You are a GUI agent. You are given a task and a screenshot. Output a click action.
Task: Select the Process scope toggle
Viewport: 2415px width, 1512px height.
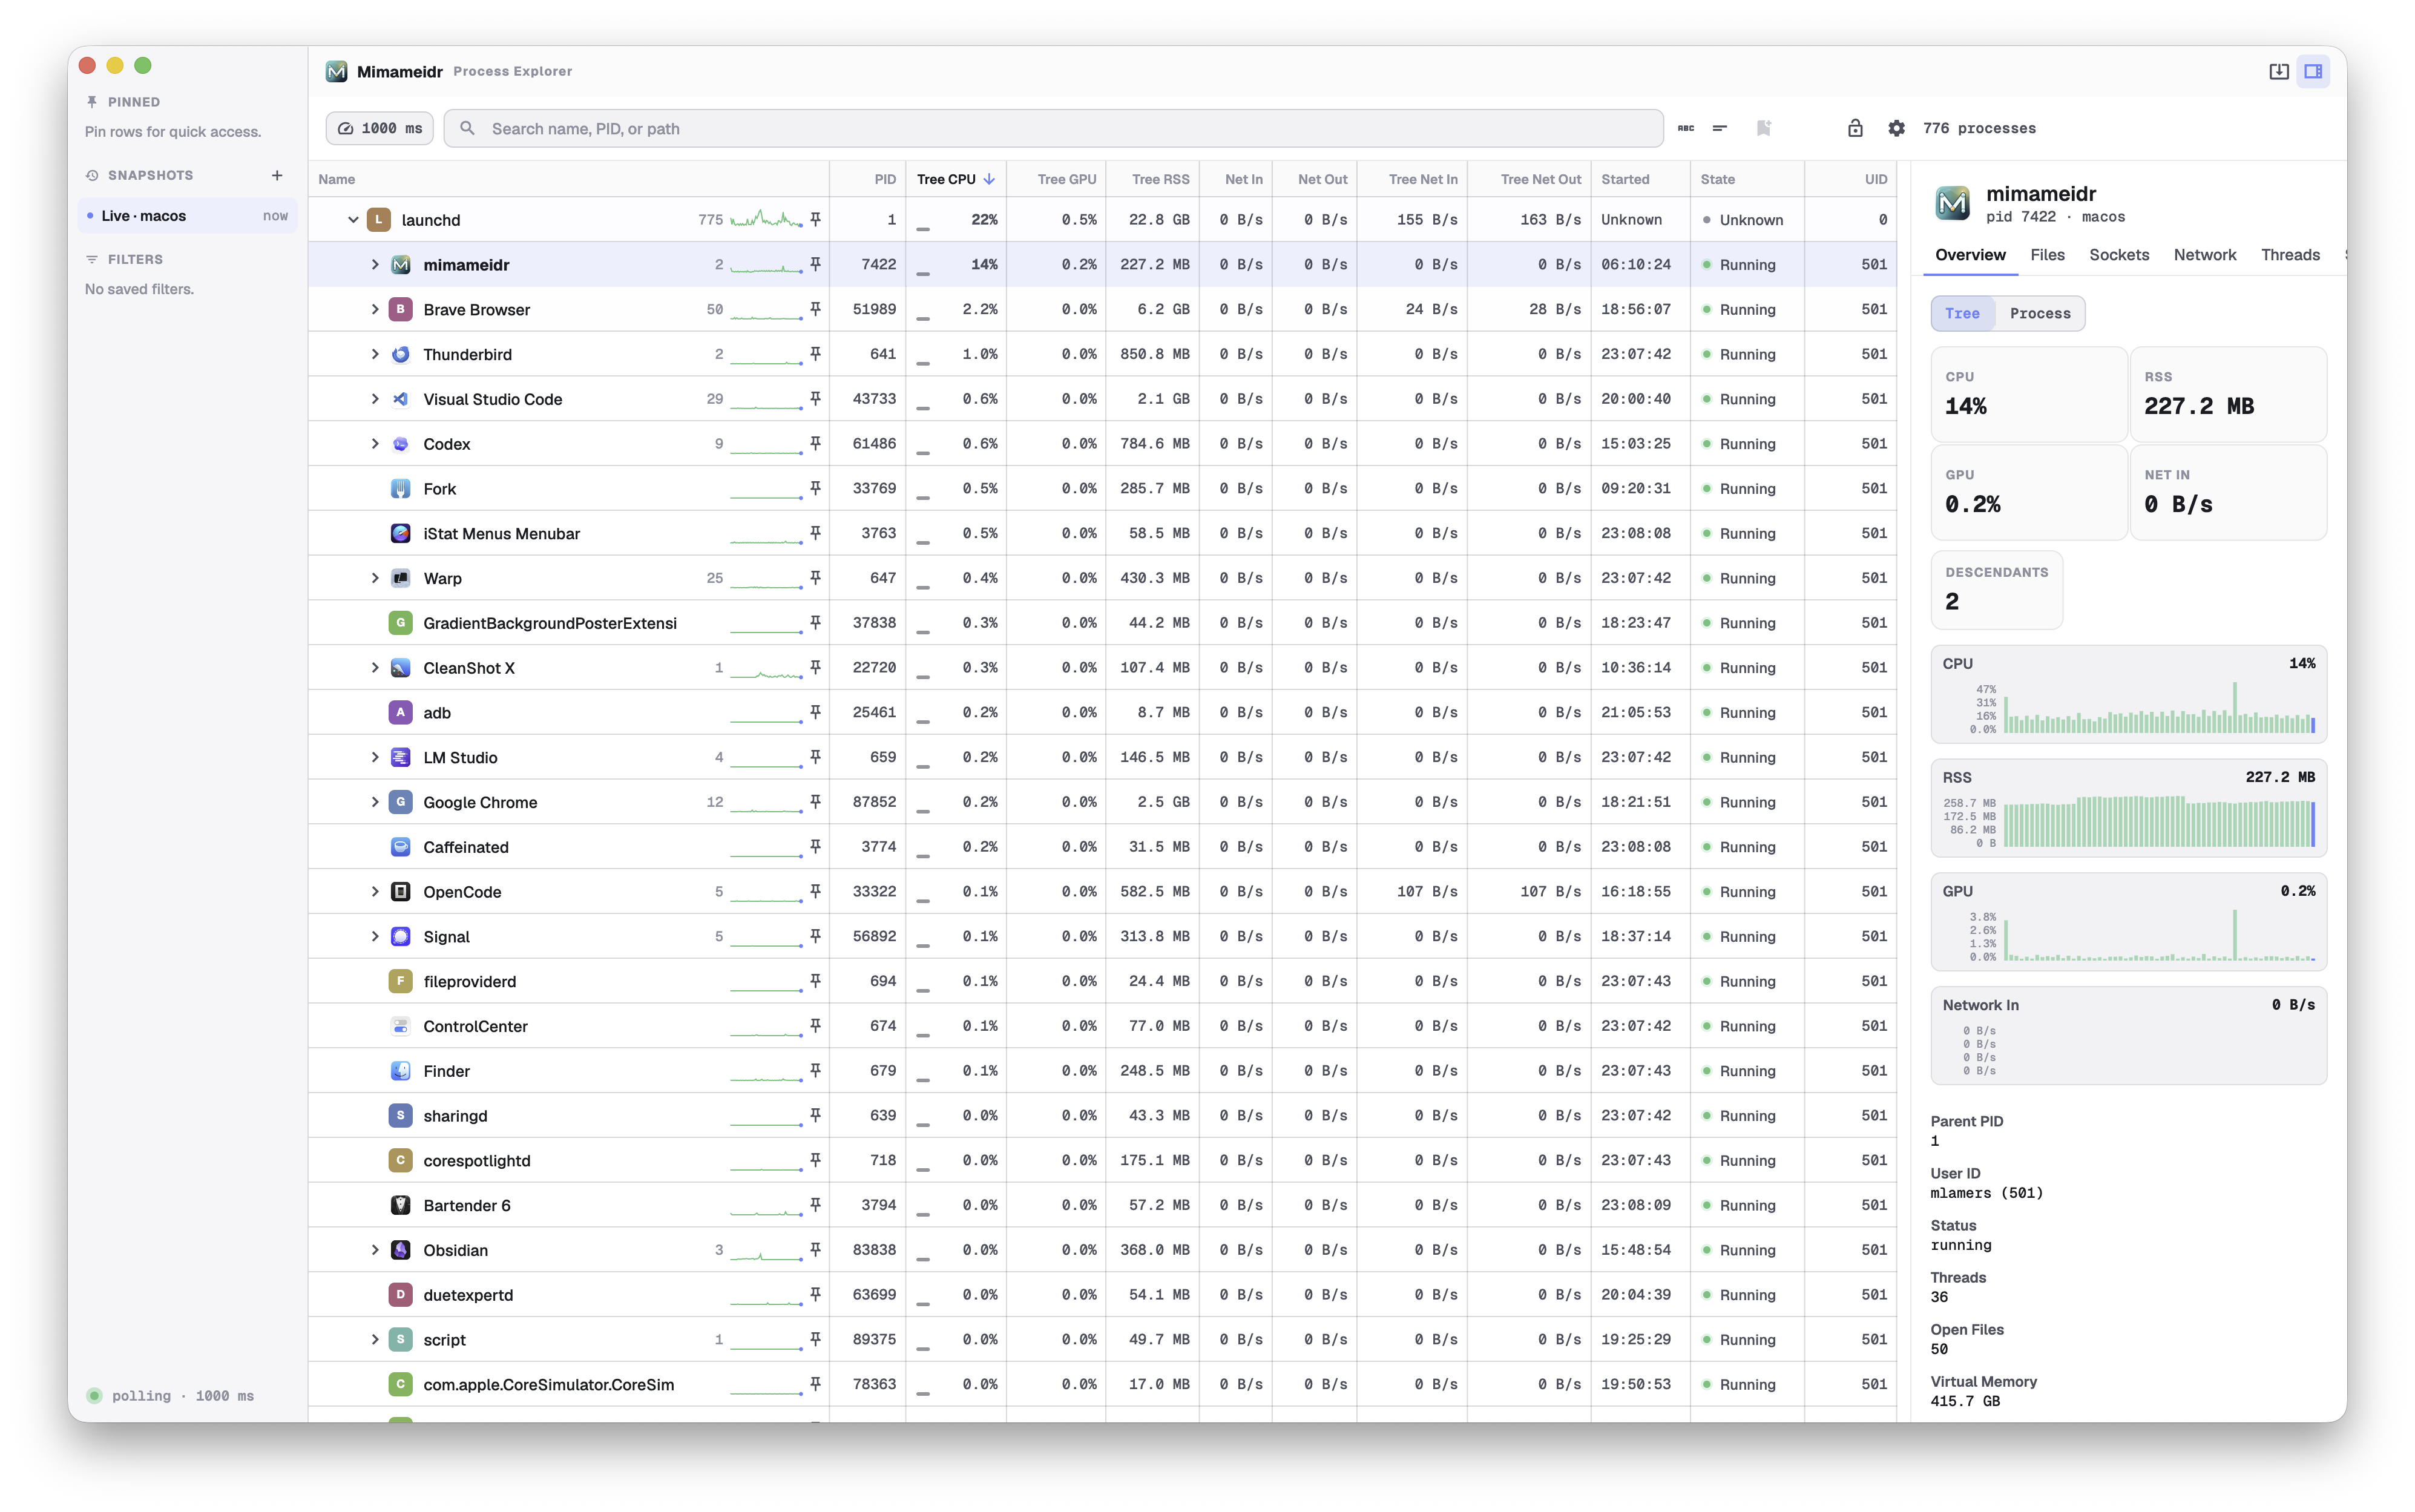pos(2040,313)
